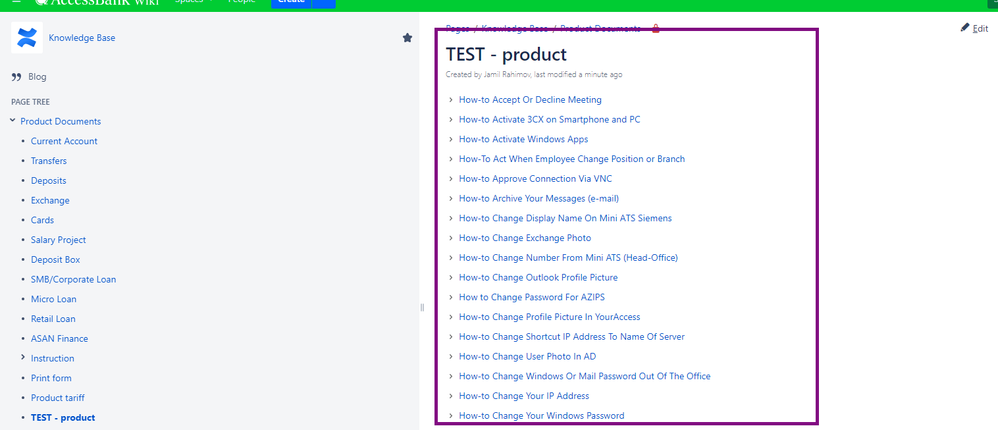Click the PAGE TREE section heading
The image size is (998, 430).
31,102
